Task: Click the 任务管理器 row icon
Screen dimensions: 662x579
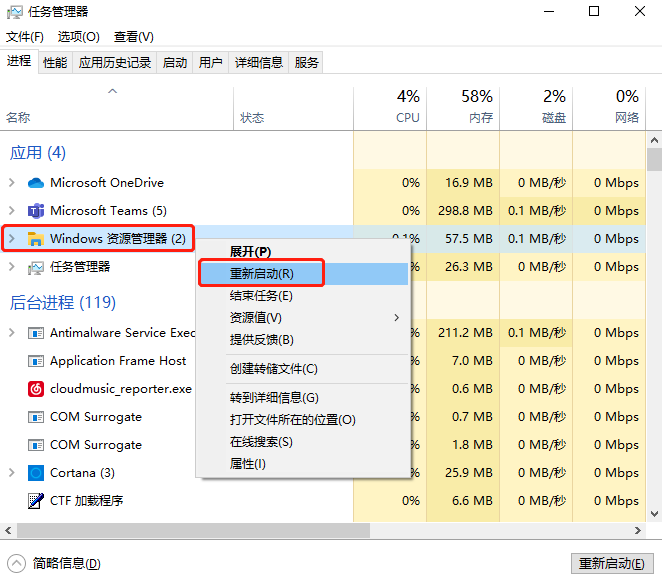Action: (x=36, y=267)
